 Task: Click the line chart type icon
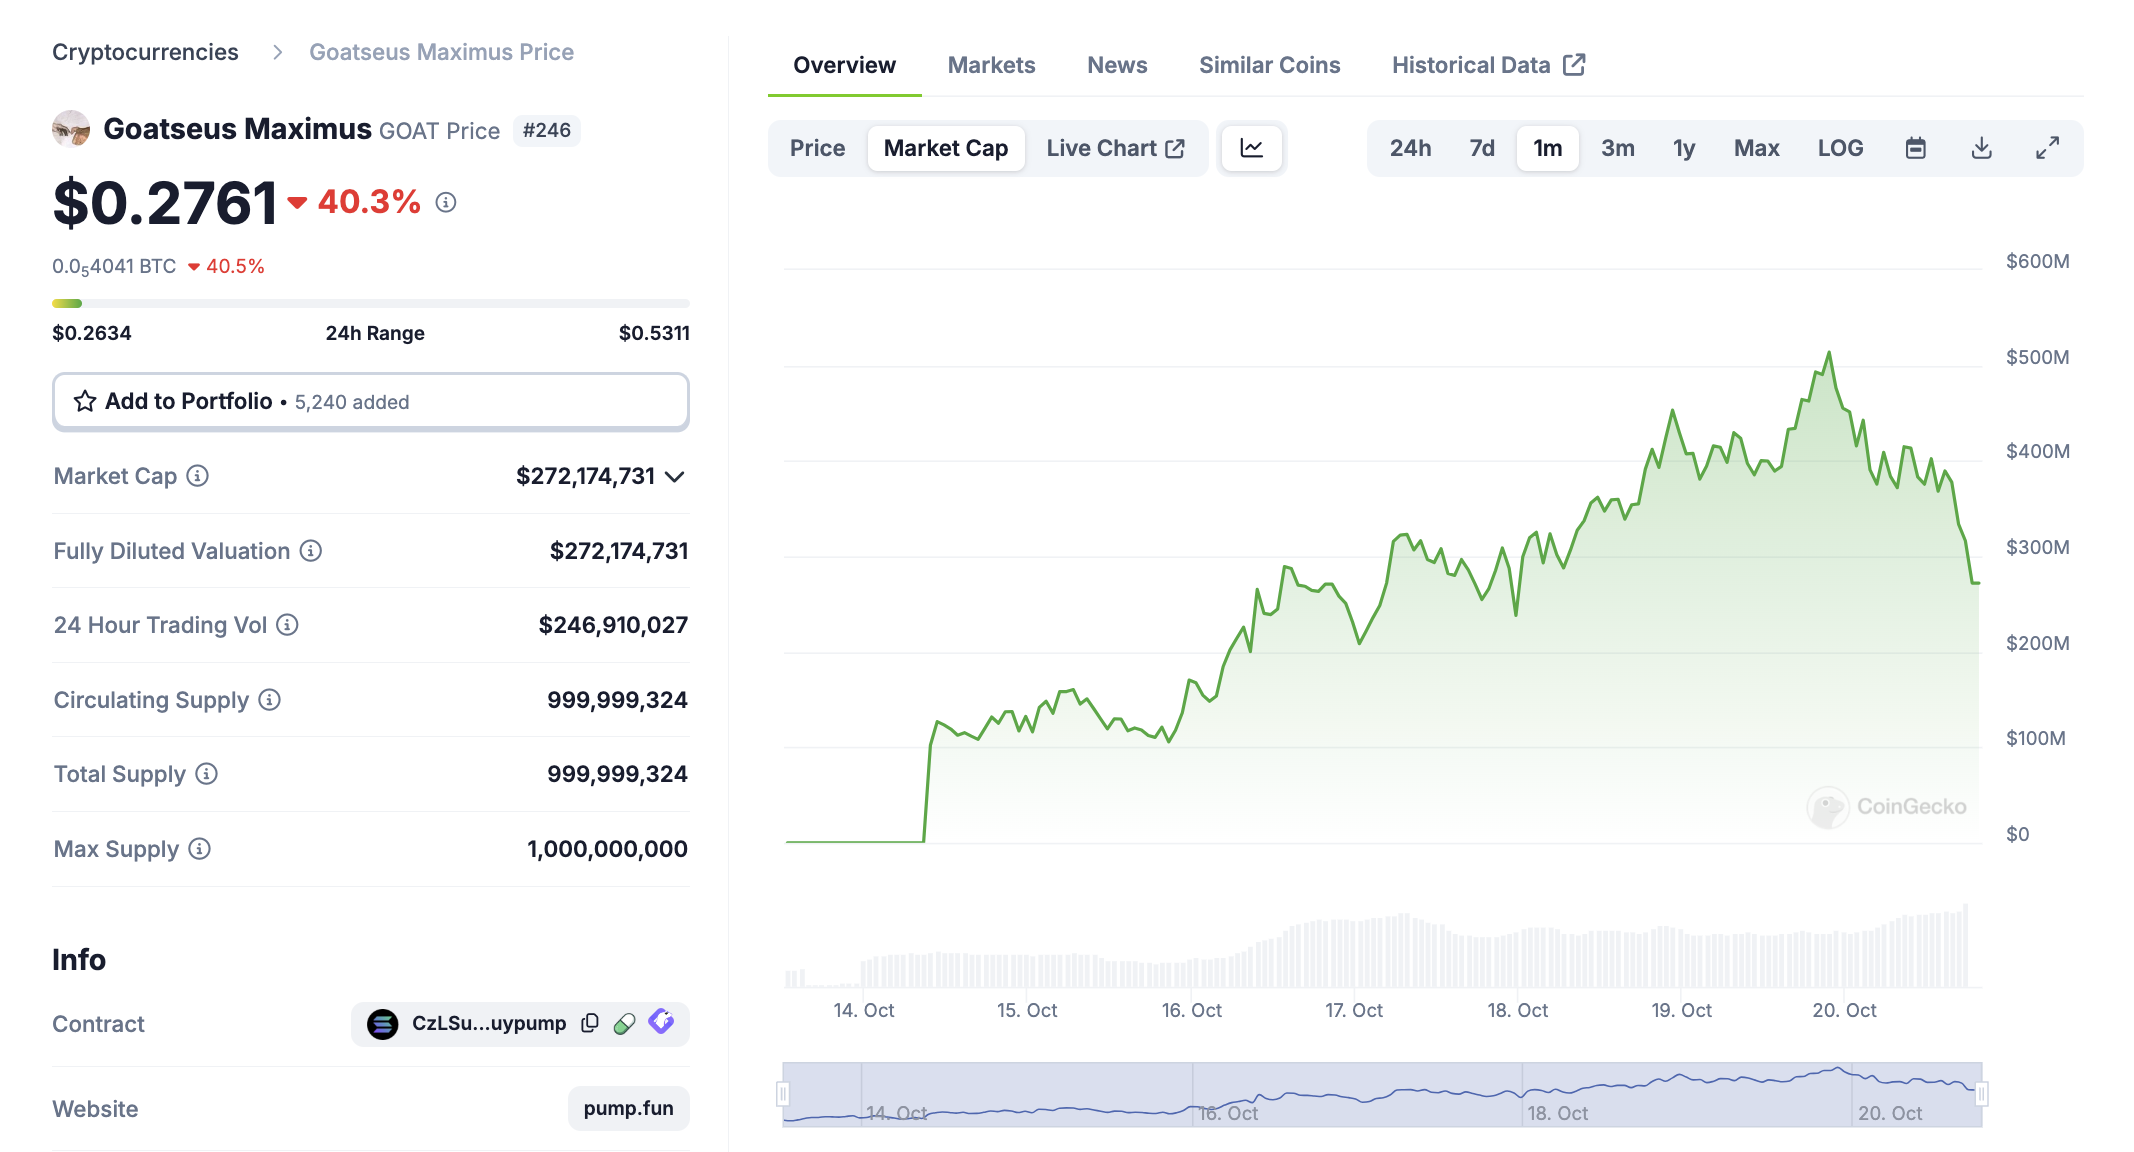[x=1251, y=148]
